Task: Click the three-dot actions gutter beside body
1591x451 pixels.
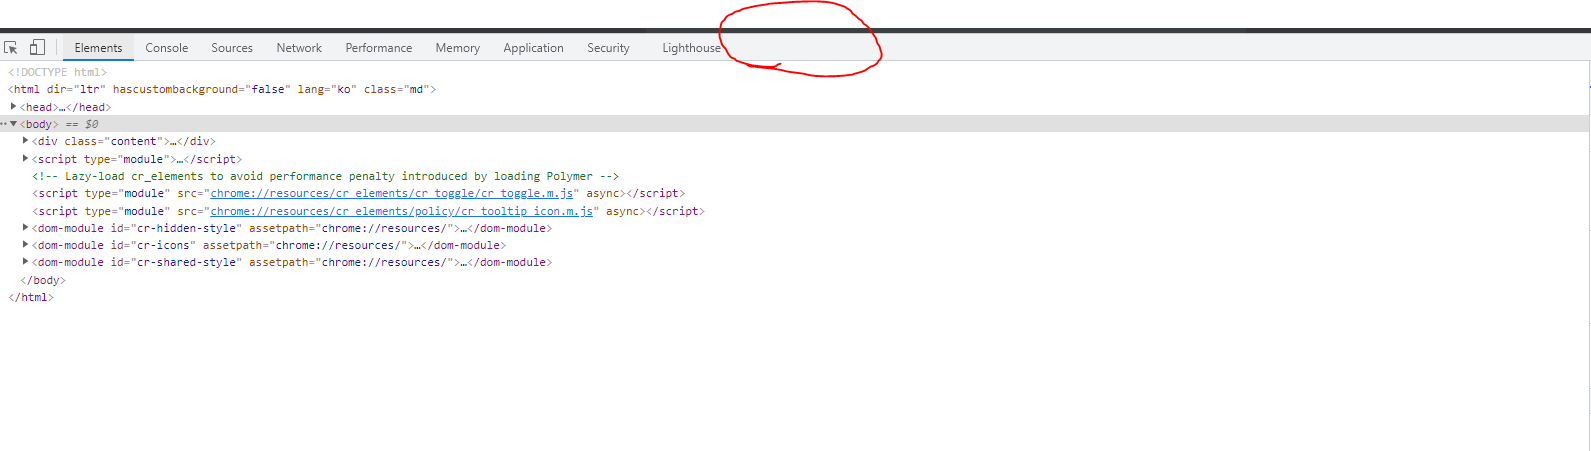Action: click(x=4, y=124)
